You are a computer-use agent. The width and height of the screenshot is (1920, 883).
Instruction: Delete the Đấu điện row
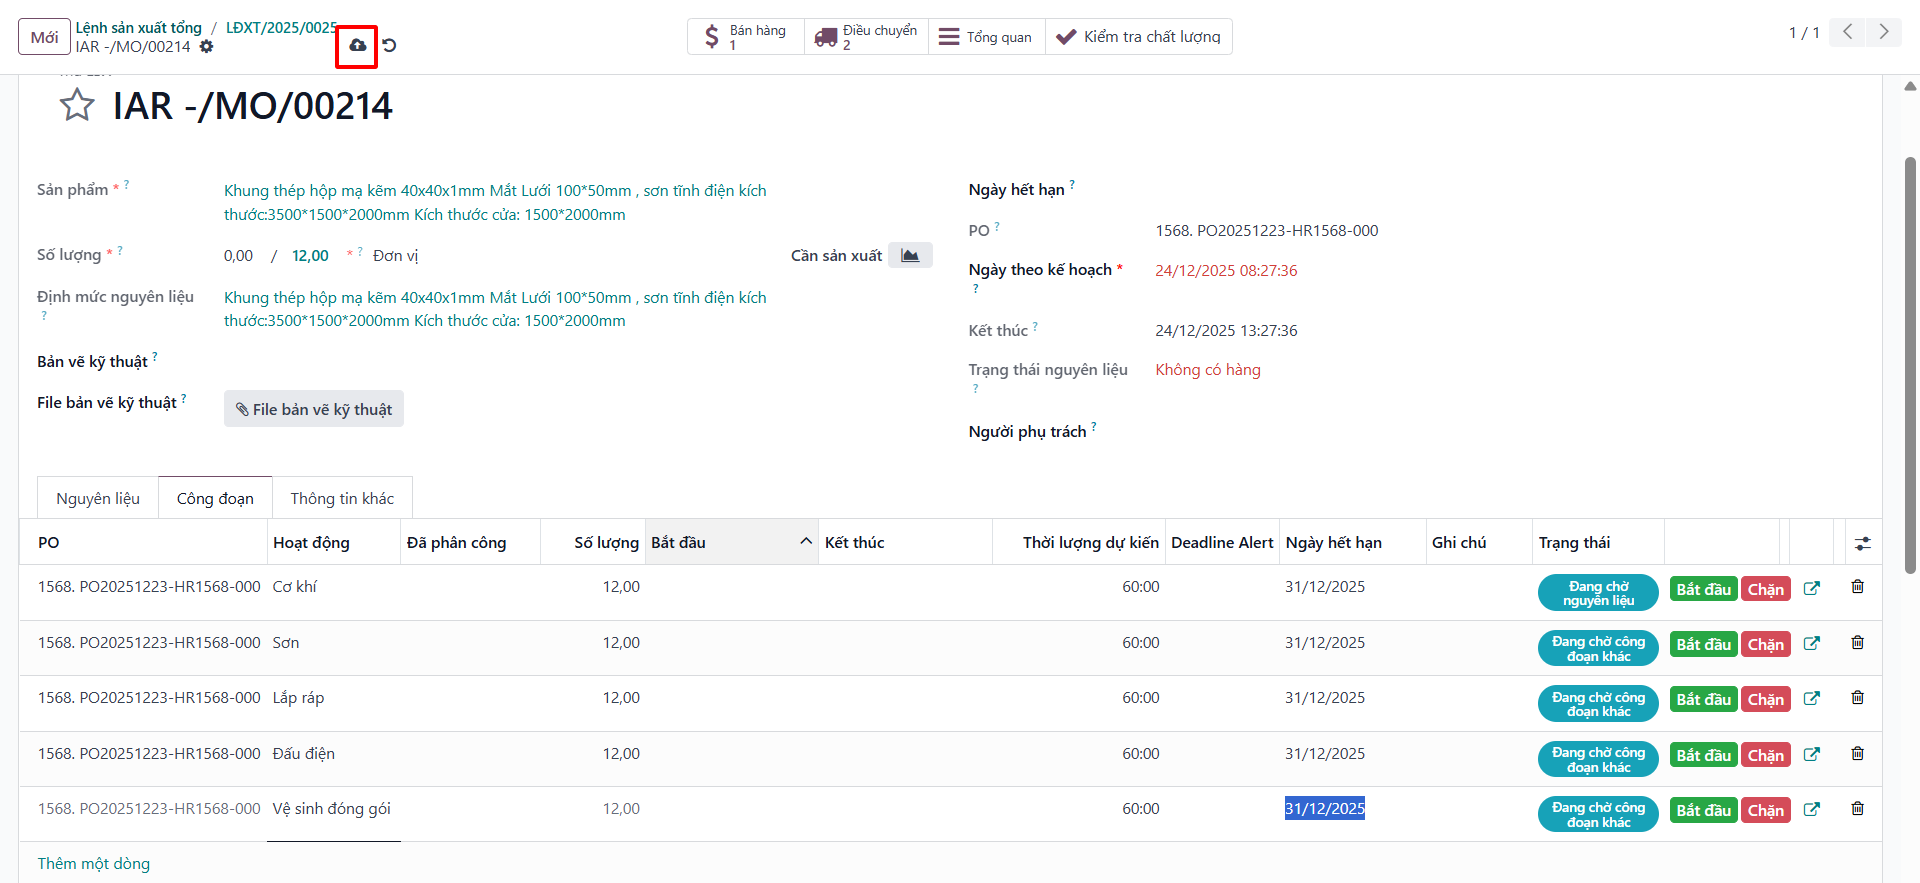pos(1857,753)
